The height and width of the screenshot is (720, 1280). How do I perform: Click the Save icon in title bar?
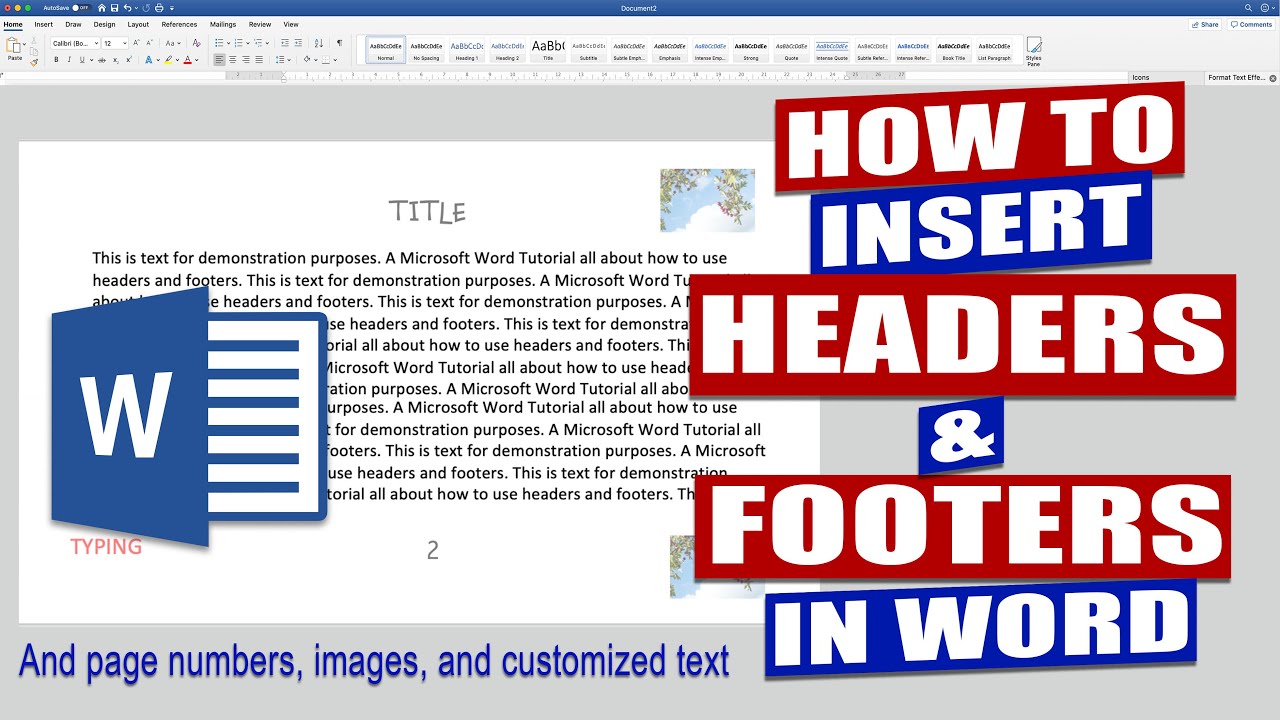pyautogui.click(x=114, y=8)
